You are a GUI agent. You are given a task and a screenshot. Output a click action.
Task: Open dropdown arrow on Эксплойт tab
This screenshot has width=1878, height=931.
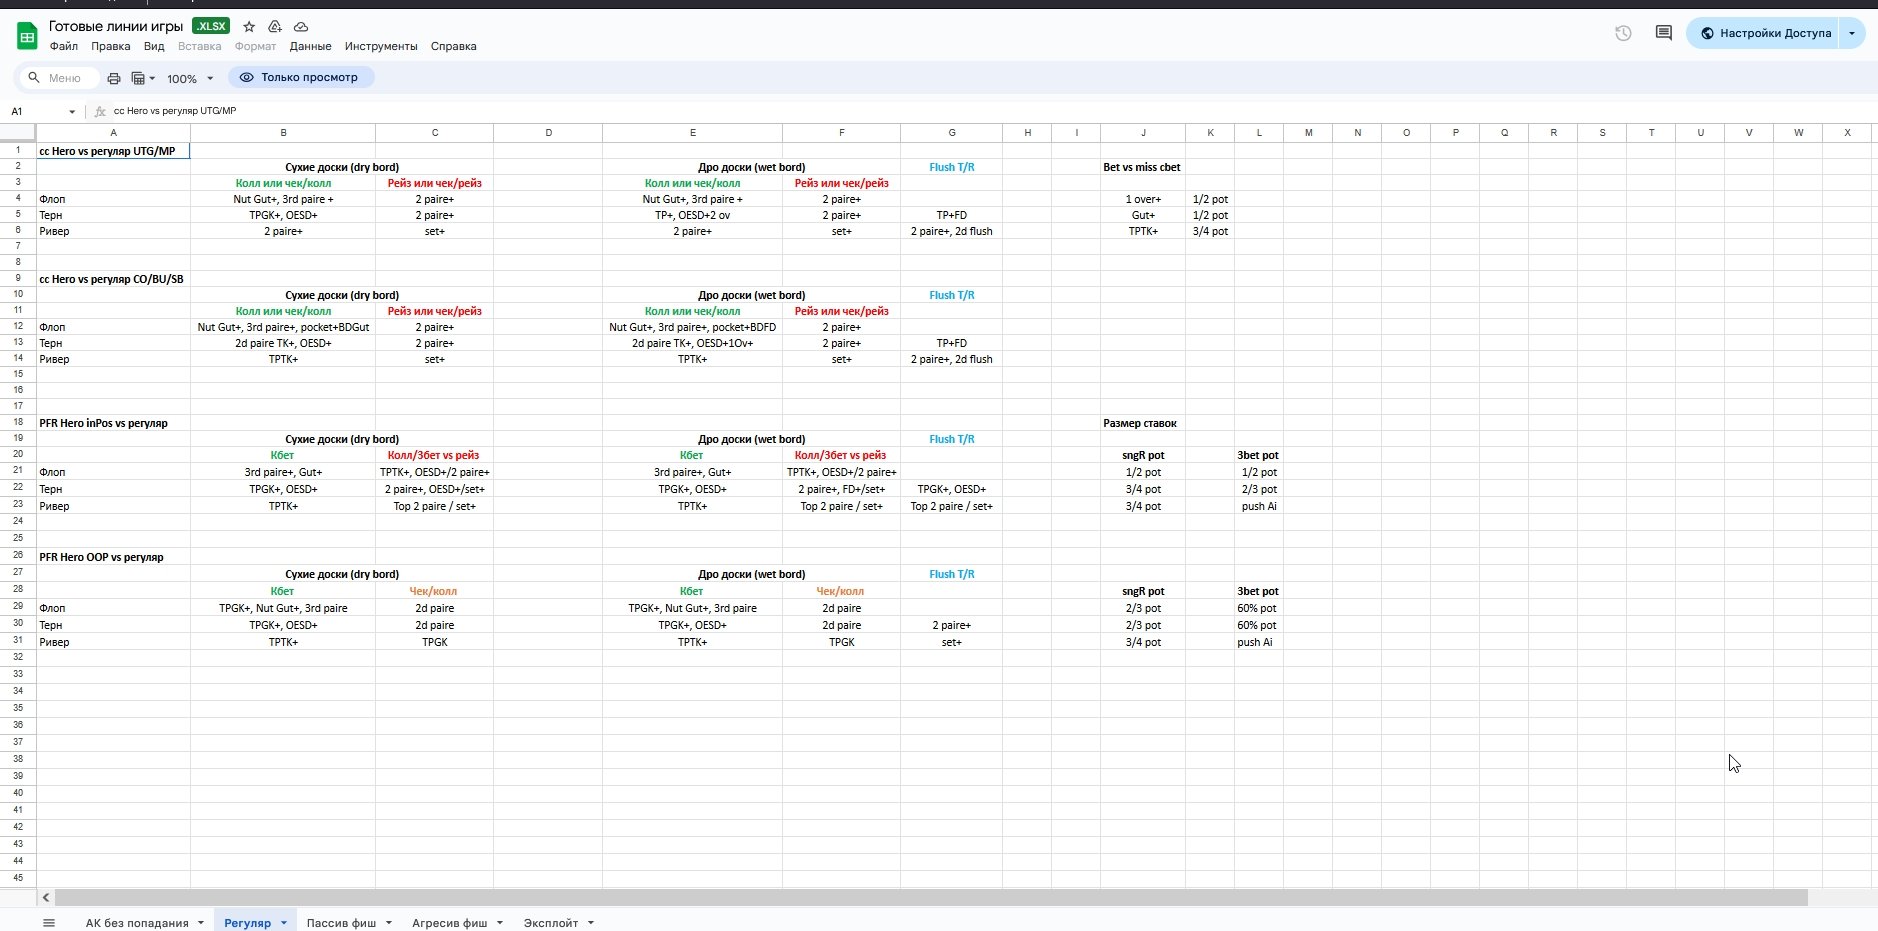pos(591,923)
